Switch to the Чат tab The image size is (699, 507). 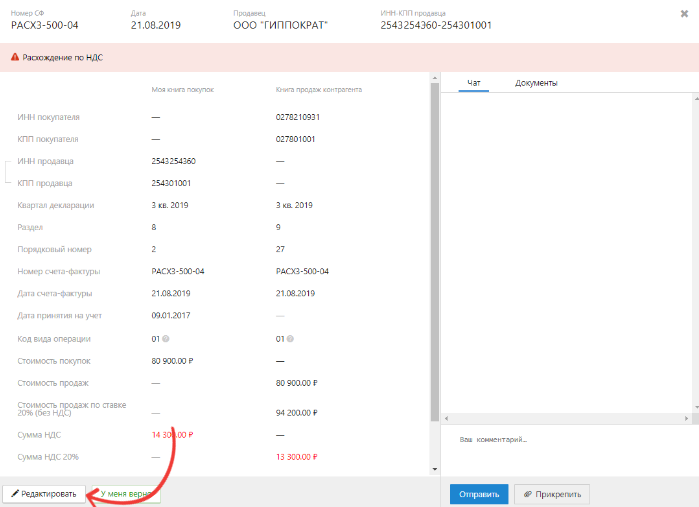(473, 83)
